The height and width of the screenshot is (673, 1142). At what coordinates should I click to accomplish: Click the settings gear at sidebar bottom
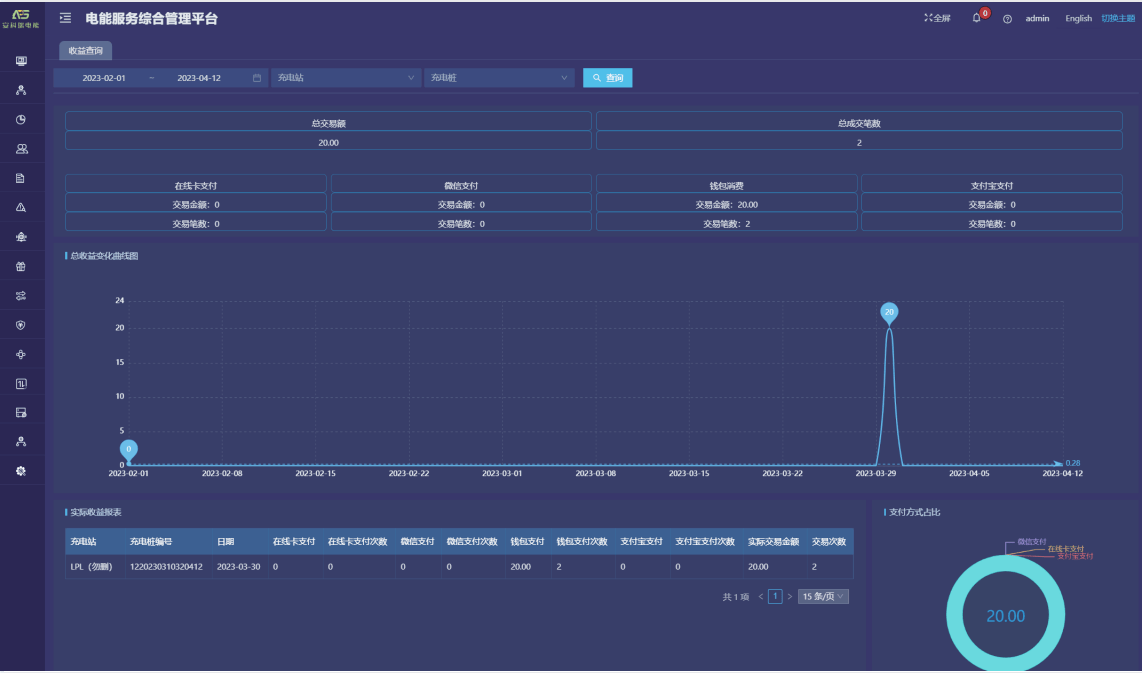tap(21, 470)
